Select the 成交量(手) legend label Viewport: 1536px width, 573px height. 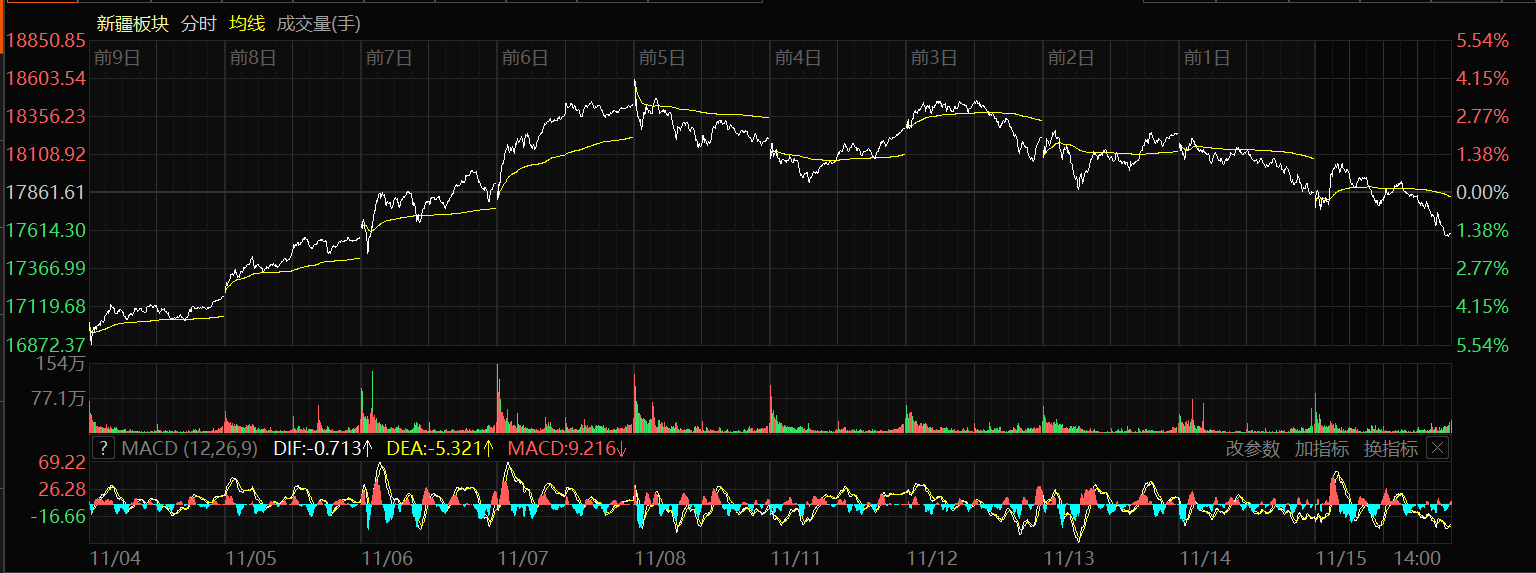pos(319,24)
